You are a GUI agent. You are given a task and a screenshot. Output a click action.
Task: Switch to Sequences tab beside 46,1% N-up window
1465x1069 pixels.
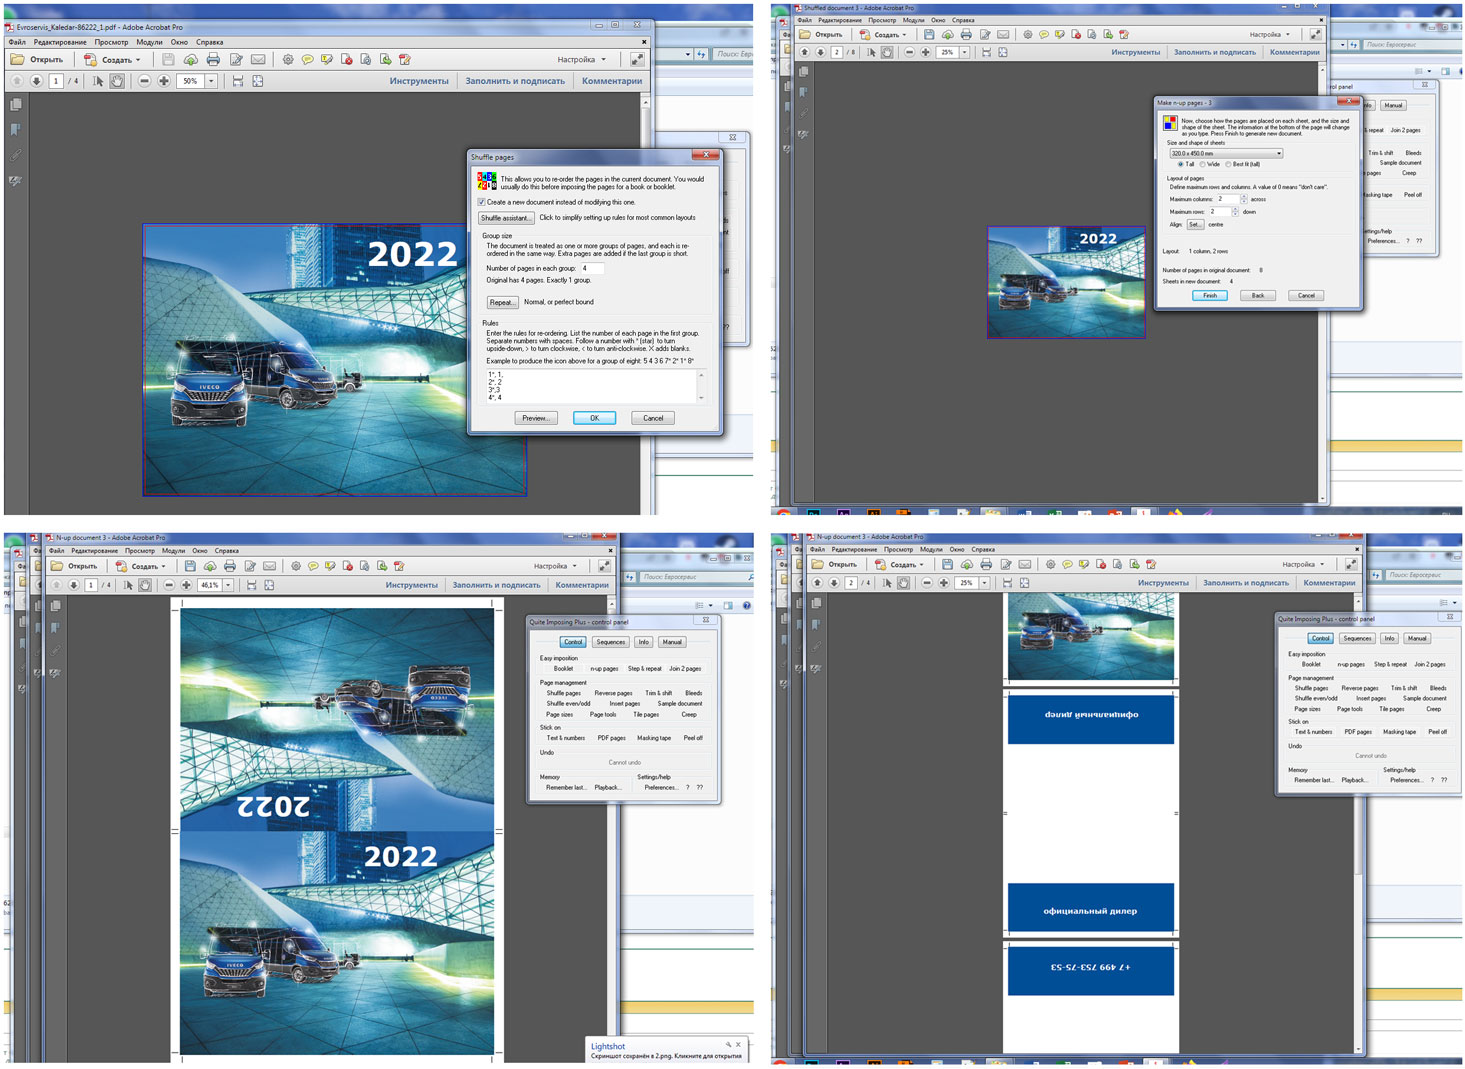point(610,642)
